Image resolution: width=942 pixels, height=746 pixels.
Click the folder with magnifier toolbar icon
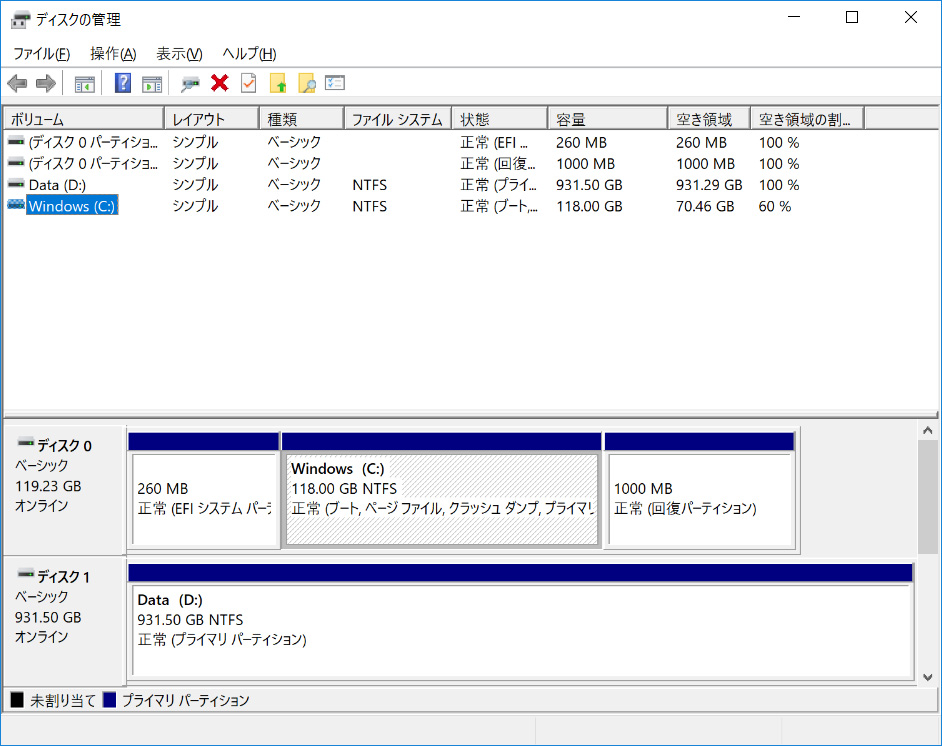[307, 83]
